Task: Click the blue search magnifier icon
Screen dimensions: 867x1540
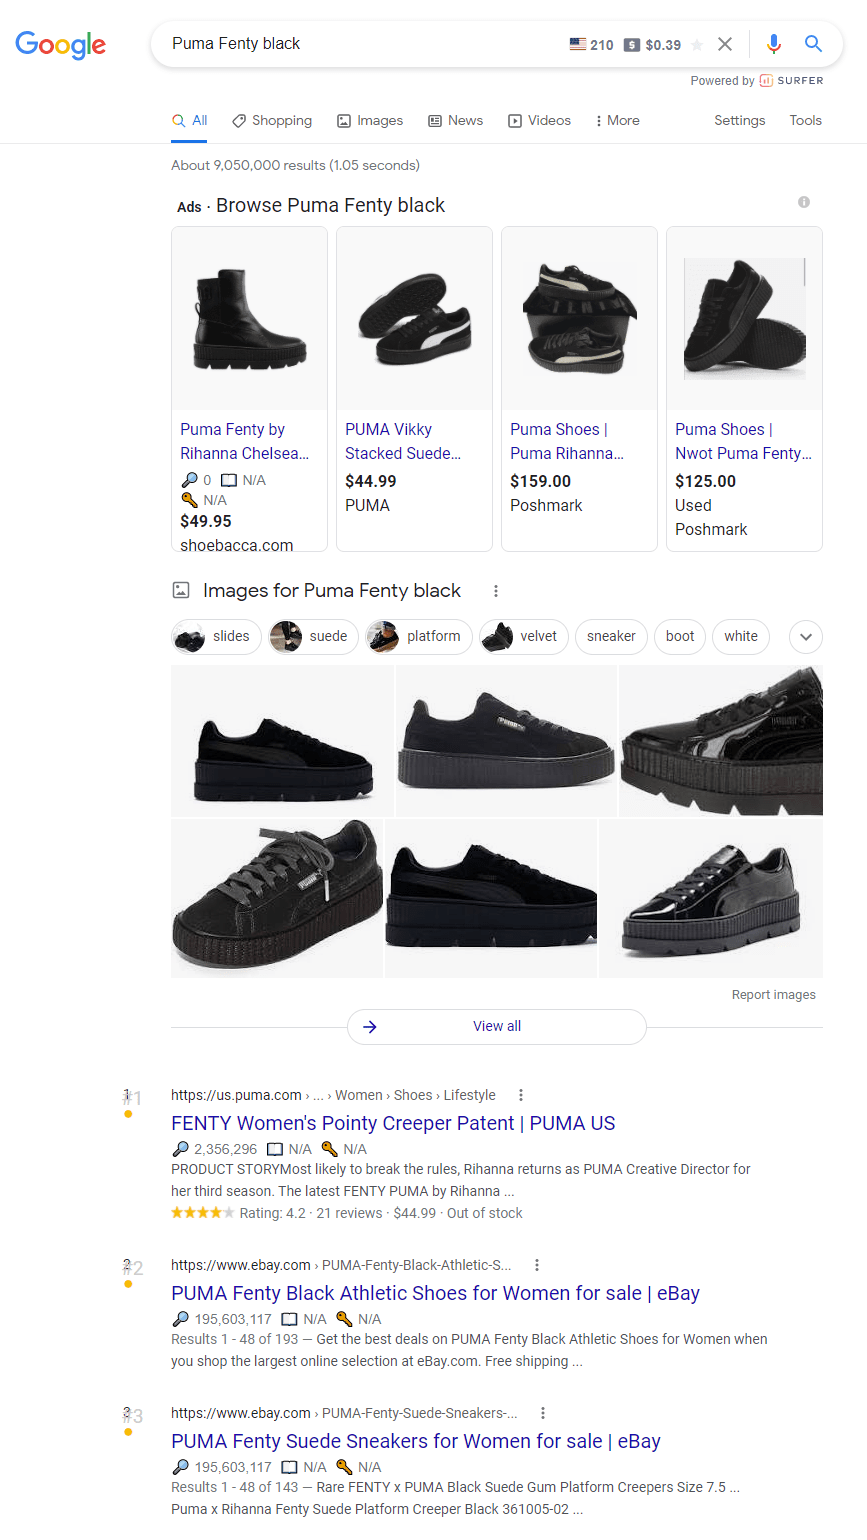Action: pyautogui.click(x=812, y=44)
